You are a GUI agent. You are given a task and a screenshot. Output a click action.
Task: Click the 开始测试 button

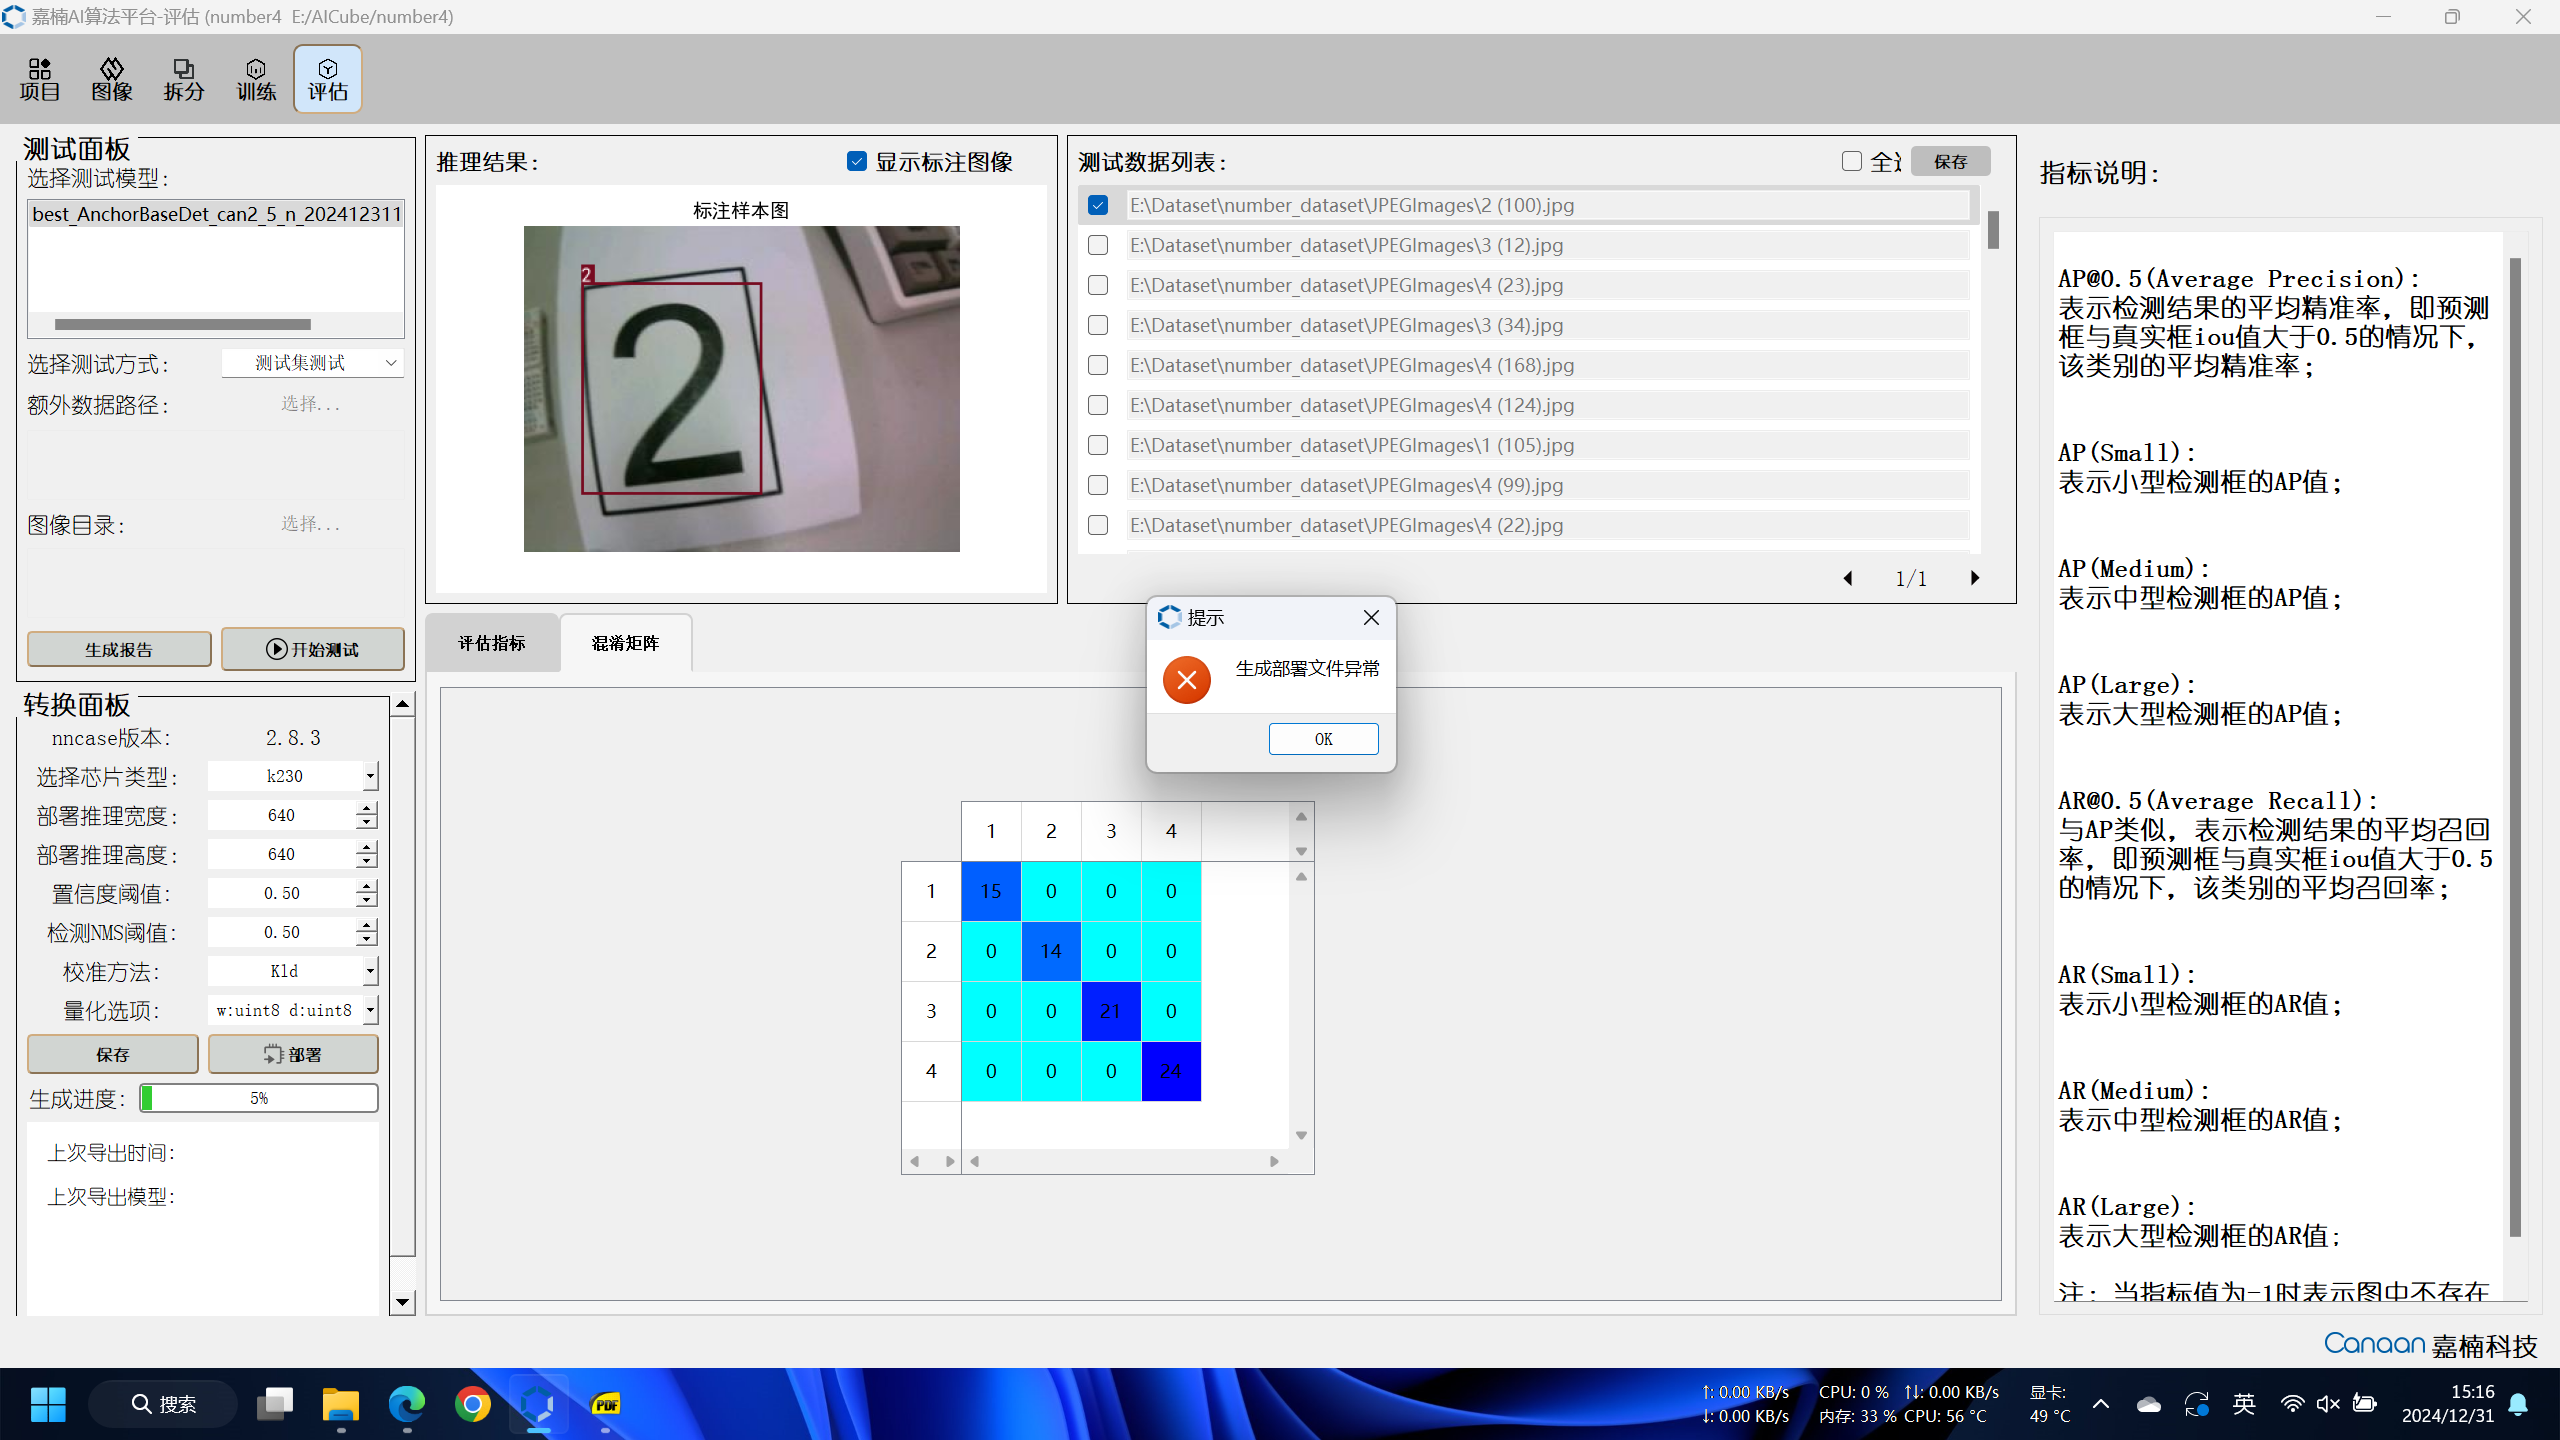(x=313, y=649)
